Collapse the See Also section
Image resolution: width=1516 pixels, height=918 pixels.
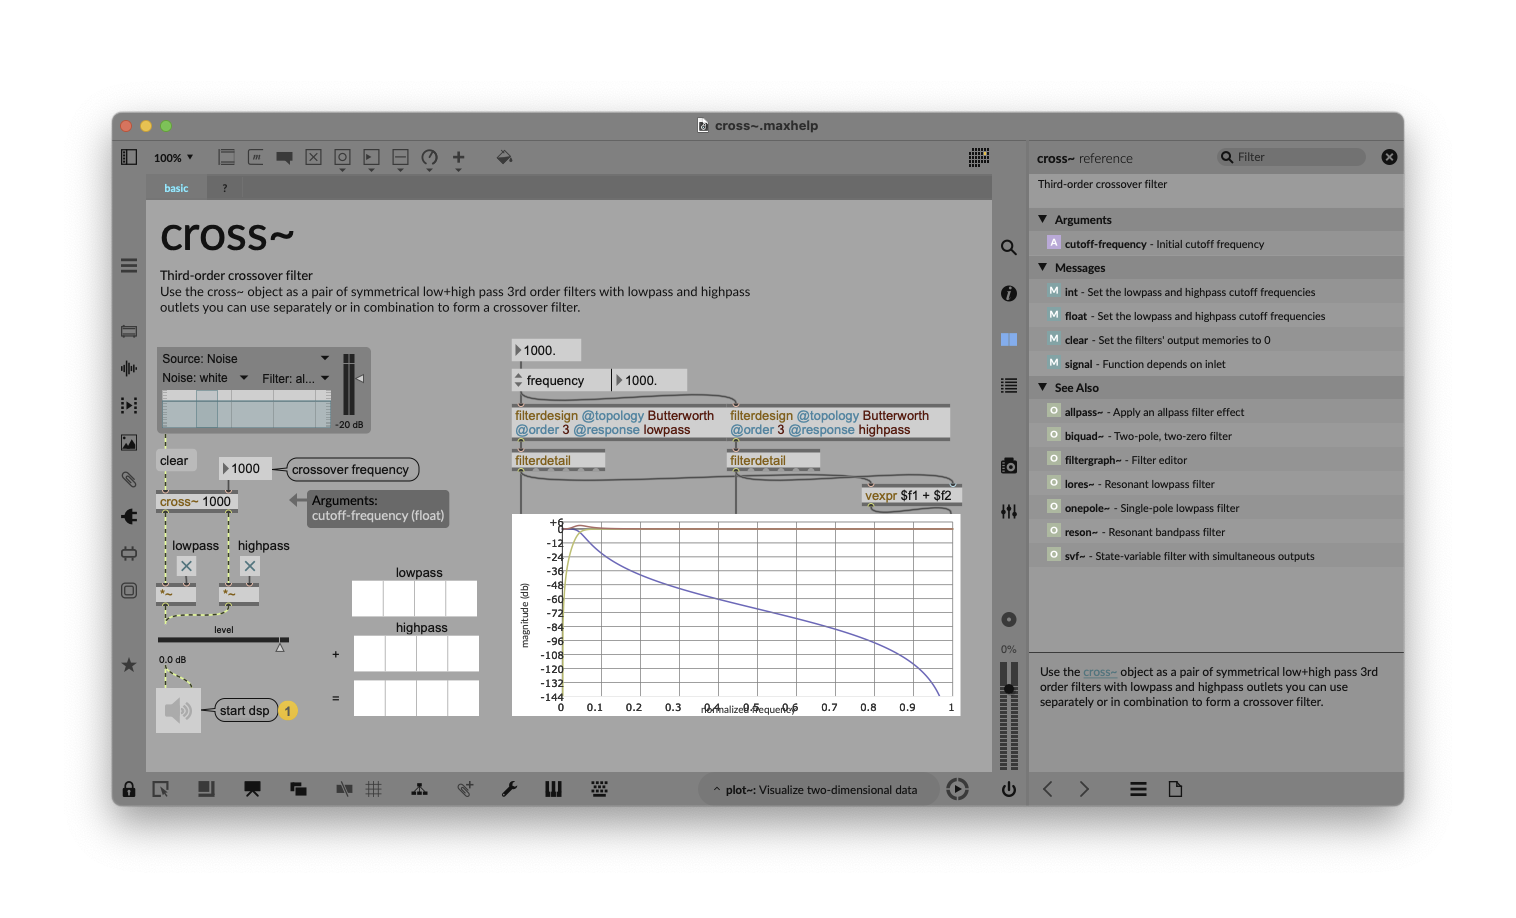(1043, 387)
